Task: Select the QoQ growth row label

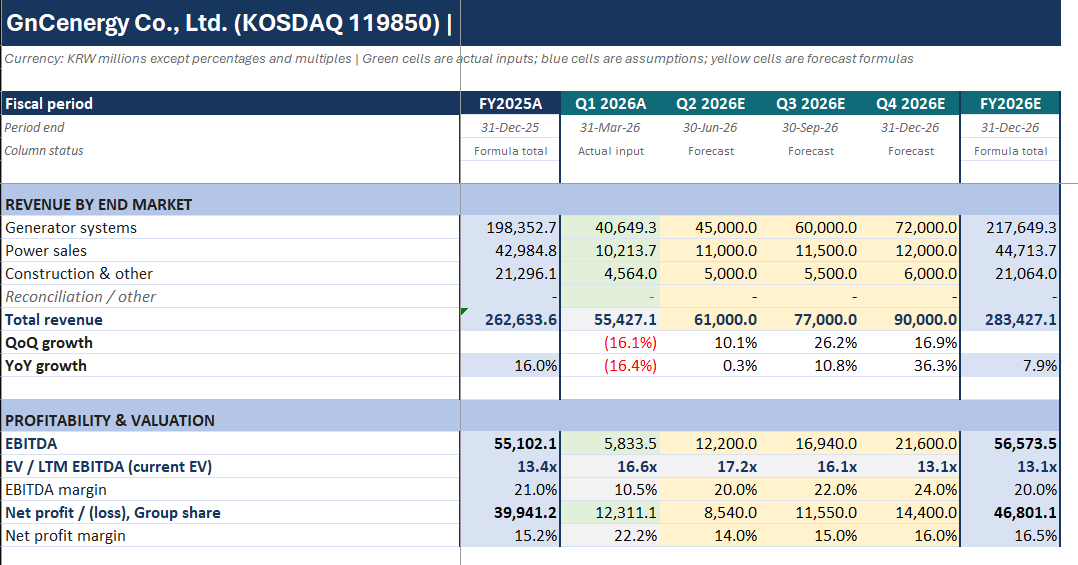Action: click(230, 342)
